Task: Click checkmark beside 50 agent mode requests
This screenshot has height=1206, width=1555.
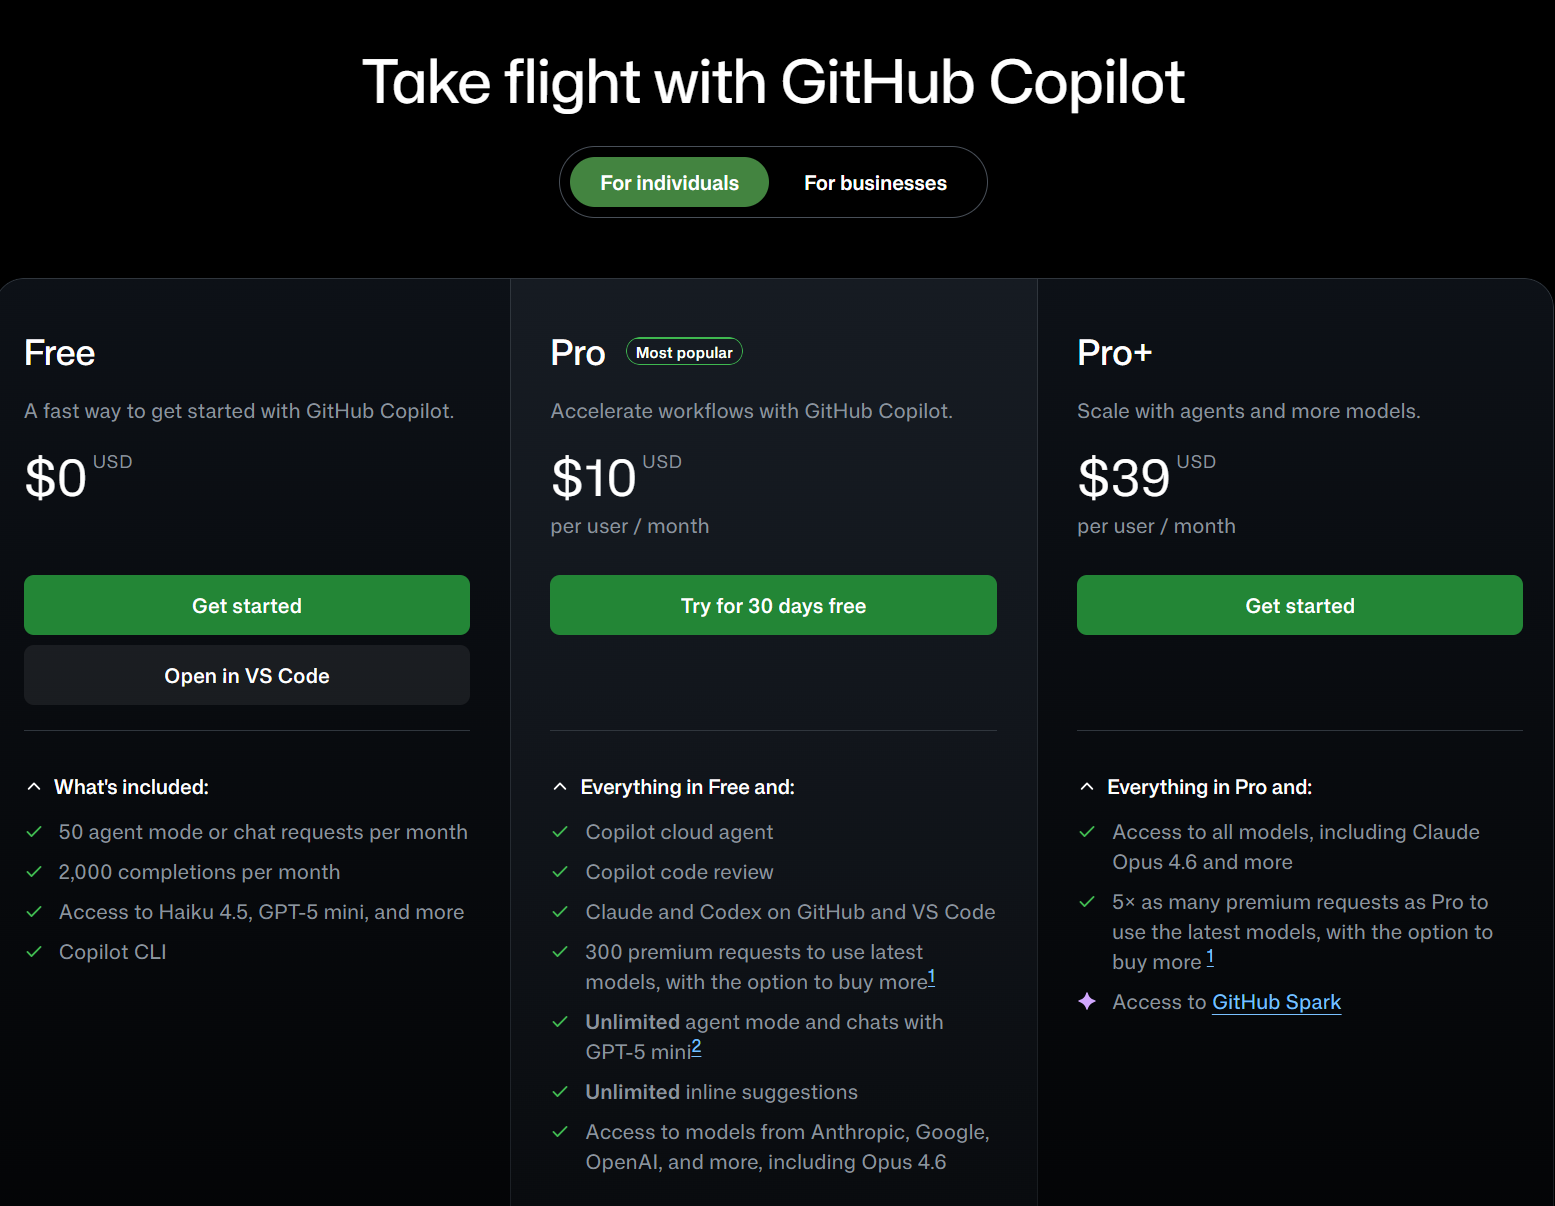Action: [34, 832]
